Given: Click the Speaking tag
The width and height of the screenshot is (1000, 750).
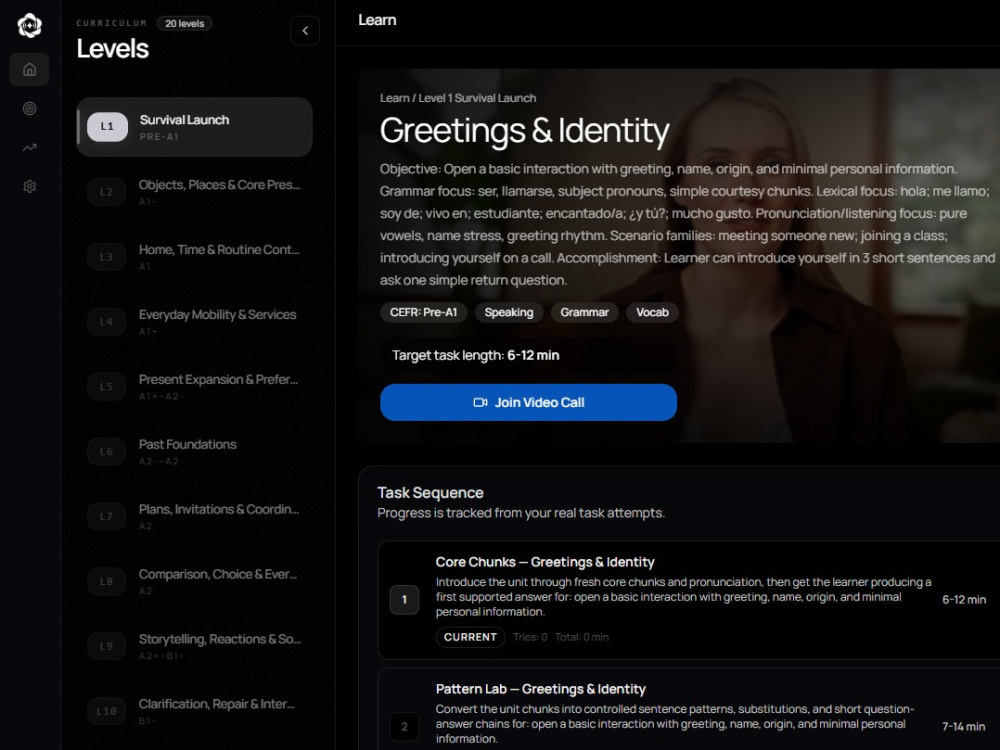Looking at the screenshot, I should point(509,312).
